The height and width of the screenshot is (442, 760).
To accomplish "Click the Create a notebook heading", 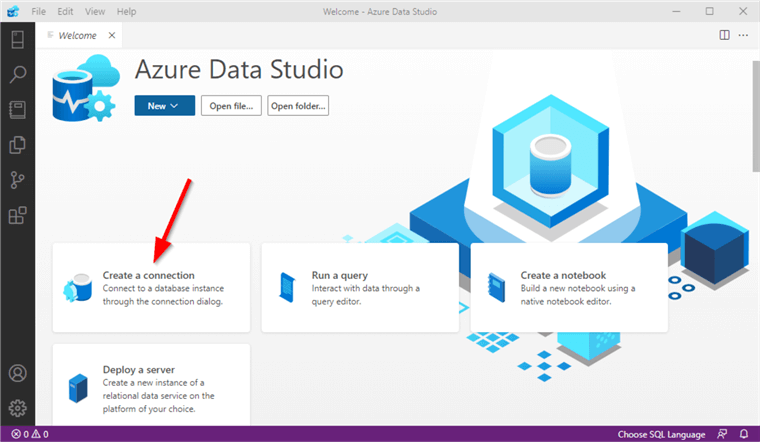I will pyautogui.click(x=563, y=275).
